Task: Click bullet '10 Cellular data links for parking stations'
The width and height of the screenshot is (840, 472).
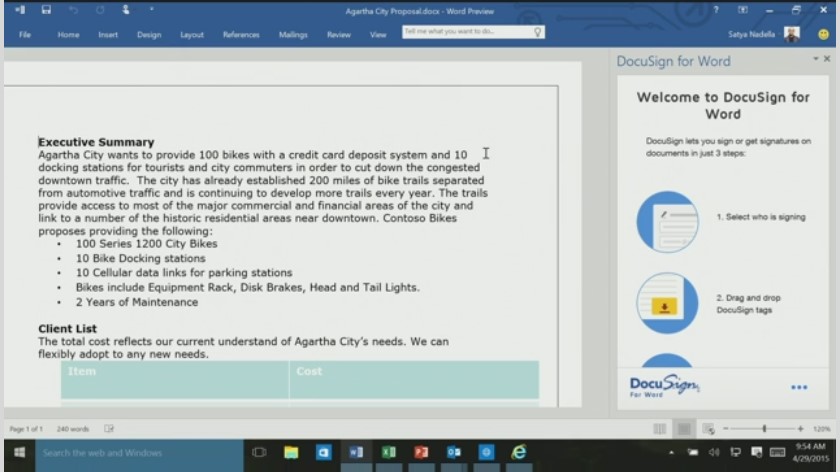Action: click(x=184, y=273)
